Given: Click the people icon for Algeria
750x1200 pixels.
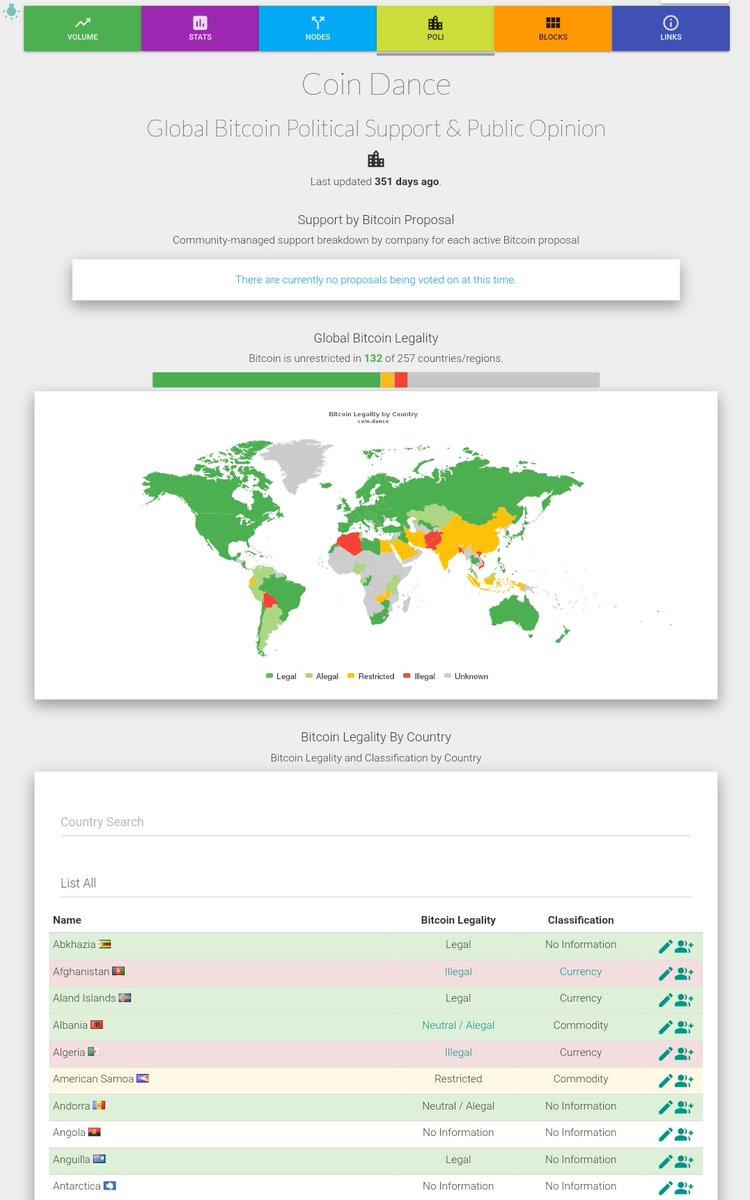Looking at the screenshot, I should coord(684,1054).
